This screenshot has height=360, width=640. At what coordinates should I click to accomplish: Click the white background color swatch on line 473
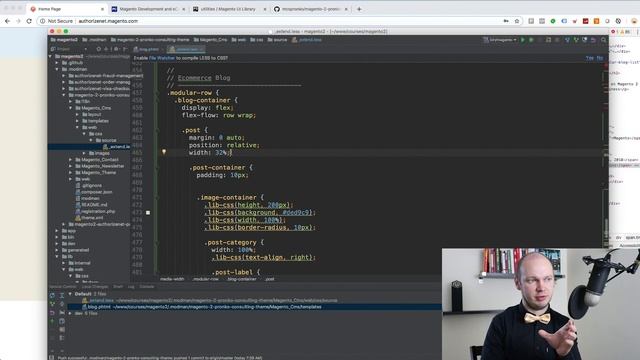tap(148, 213)
